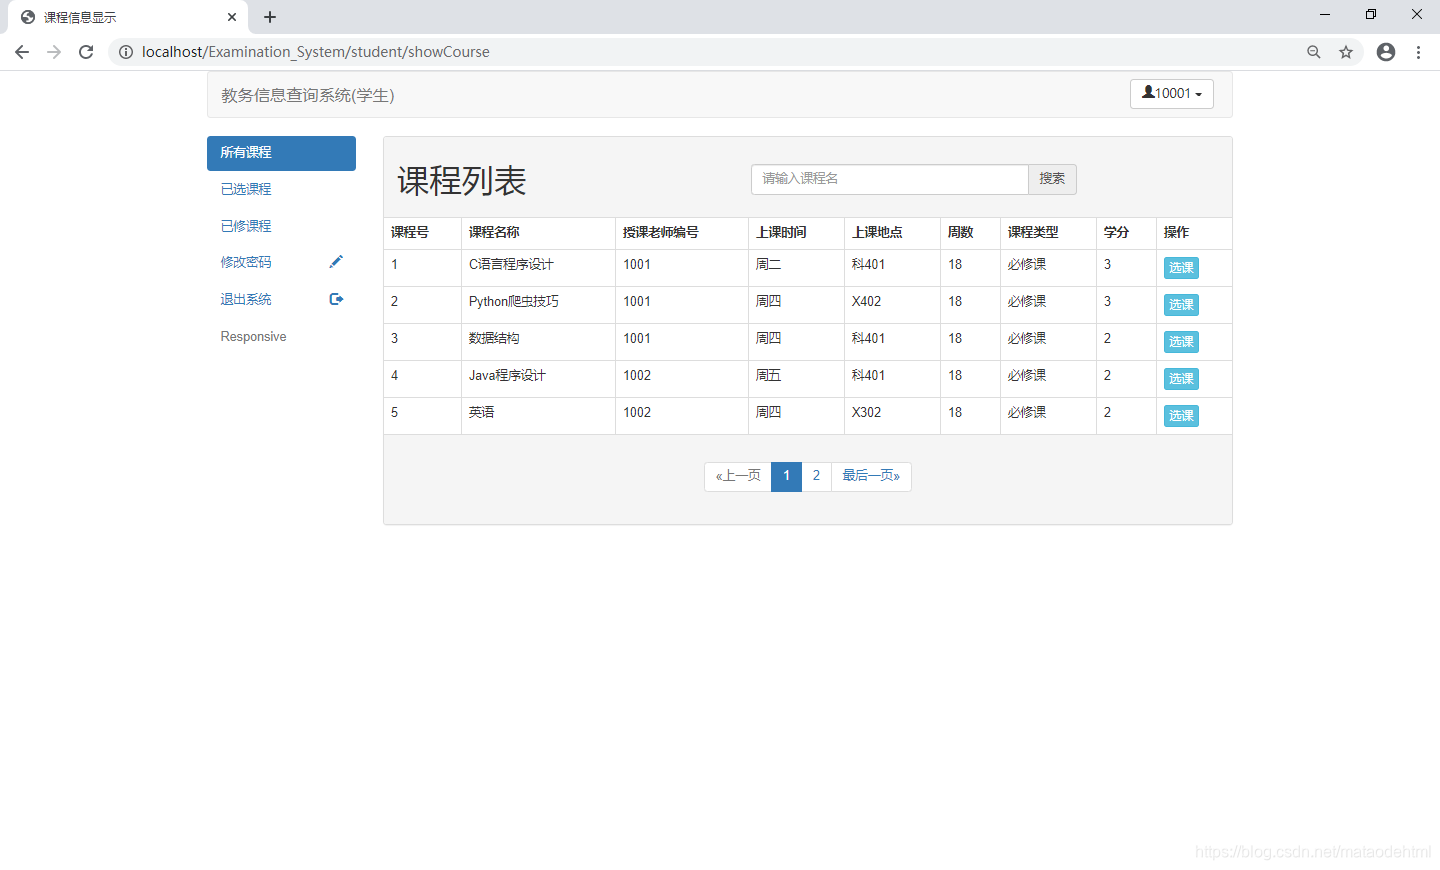This screenshot has width=1440, height=870.
Task: Close the 课程信息显示 browser tab
Action: click(232, 17)
